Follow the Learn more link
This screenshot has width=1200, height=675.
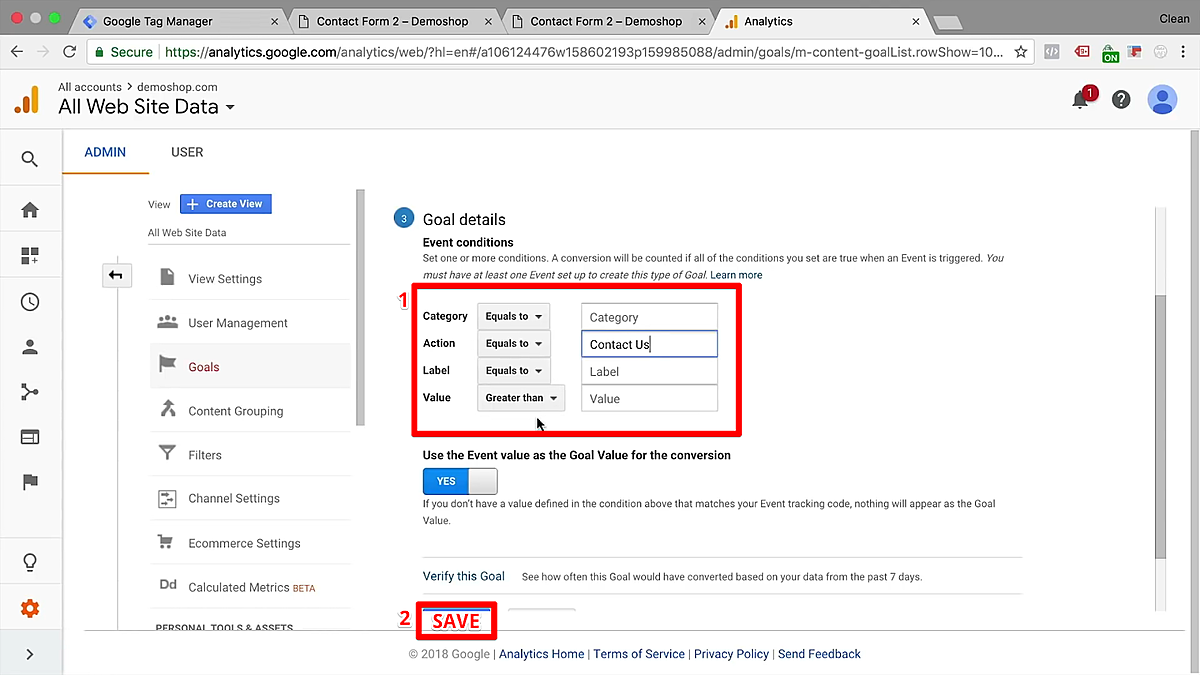[x=736, y=275]
